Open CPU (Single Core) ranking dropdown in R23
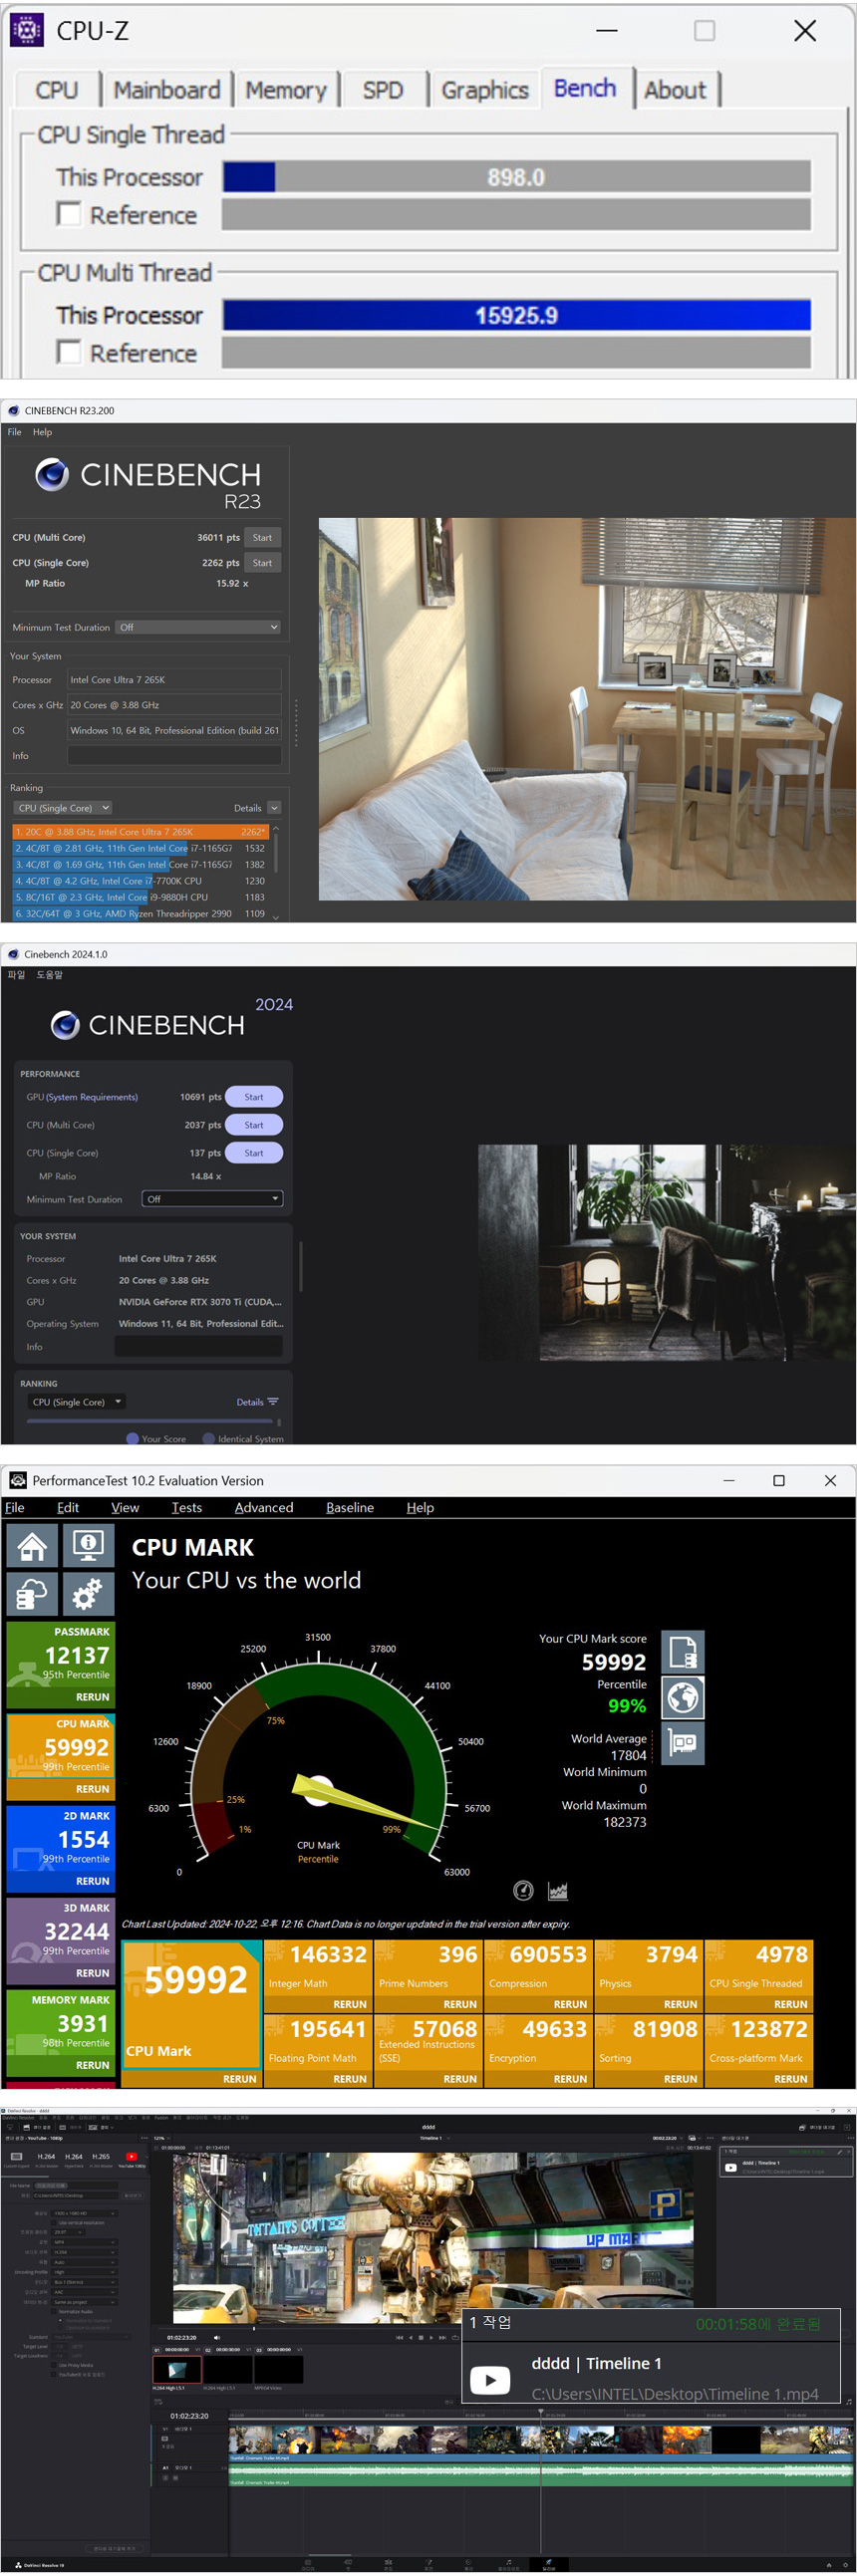Image resolution: width=857 pixels, height=2576 pixels. (x=63, y=808)
